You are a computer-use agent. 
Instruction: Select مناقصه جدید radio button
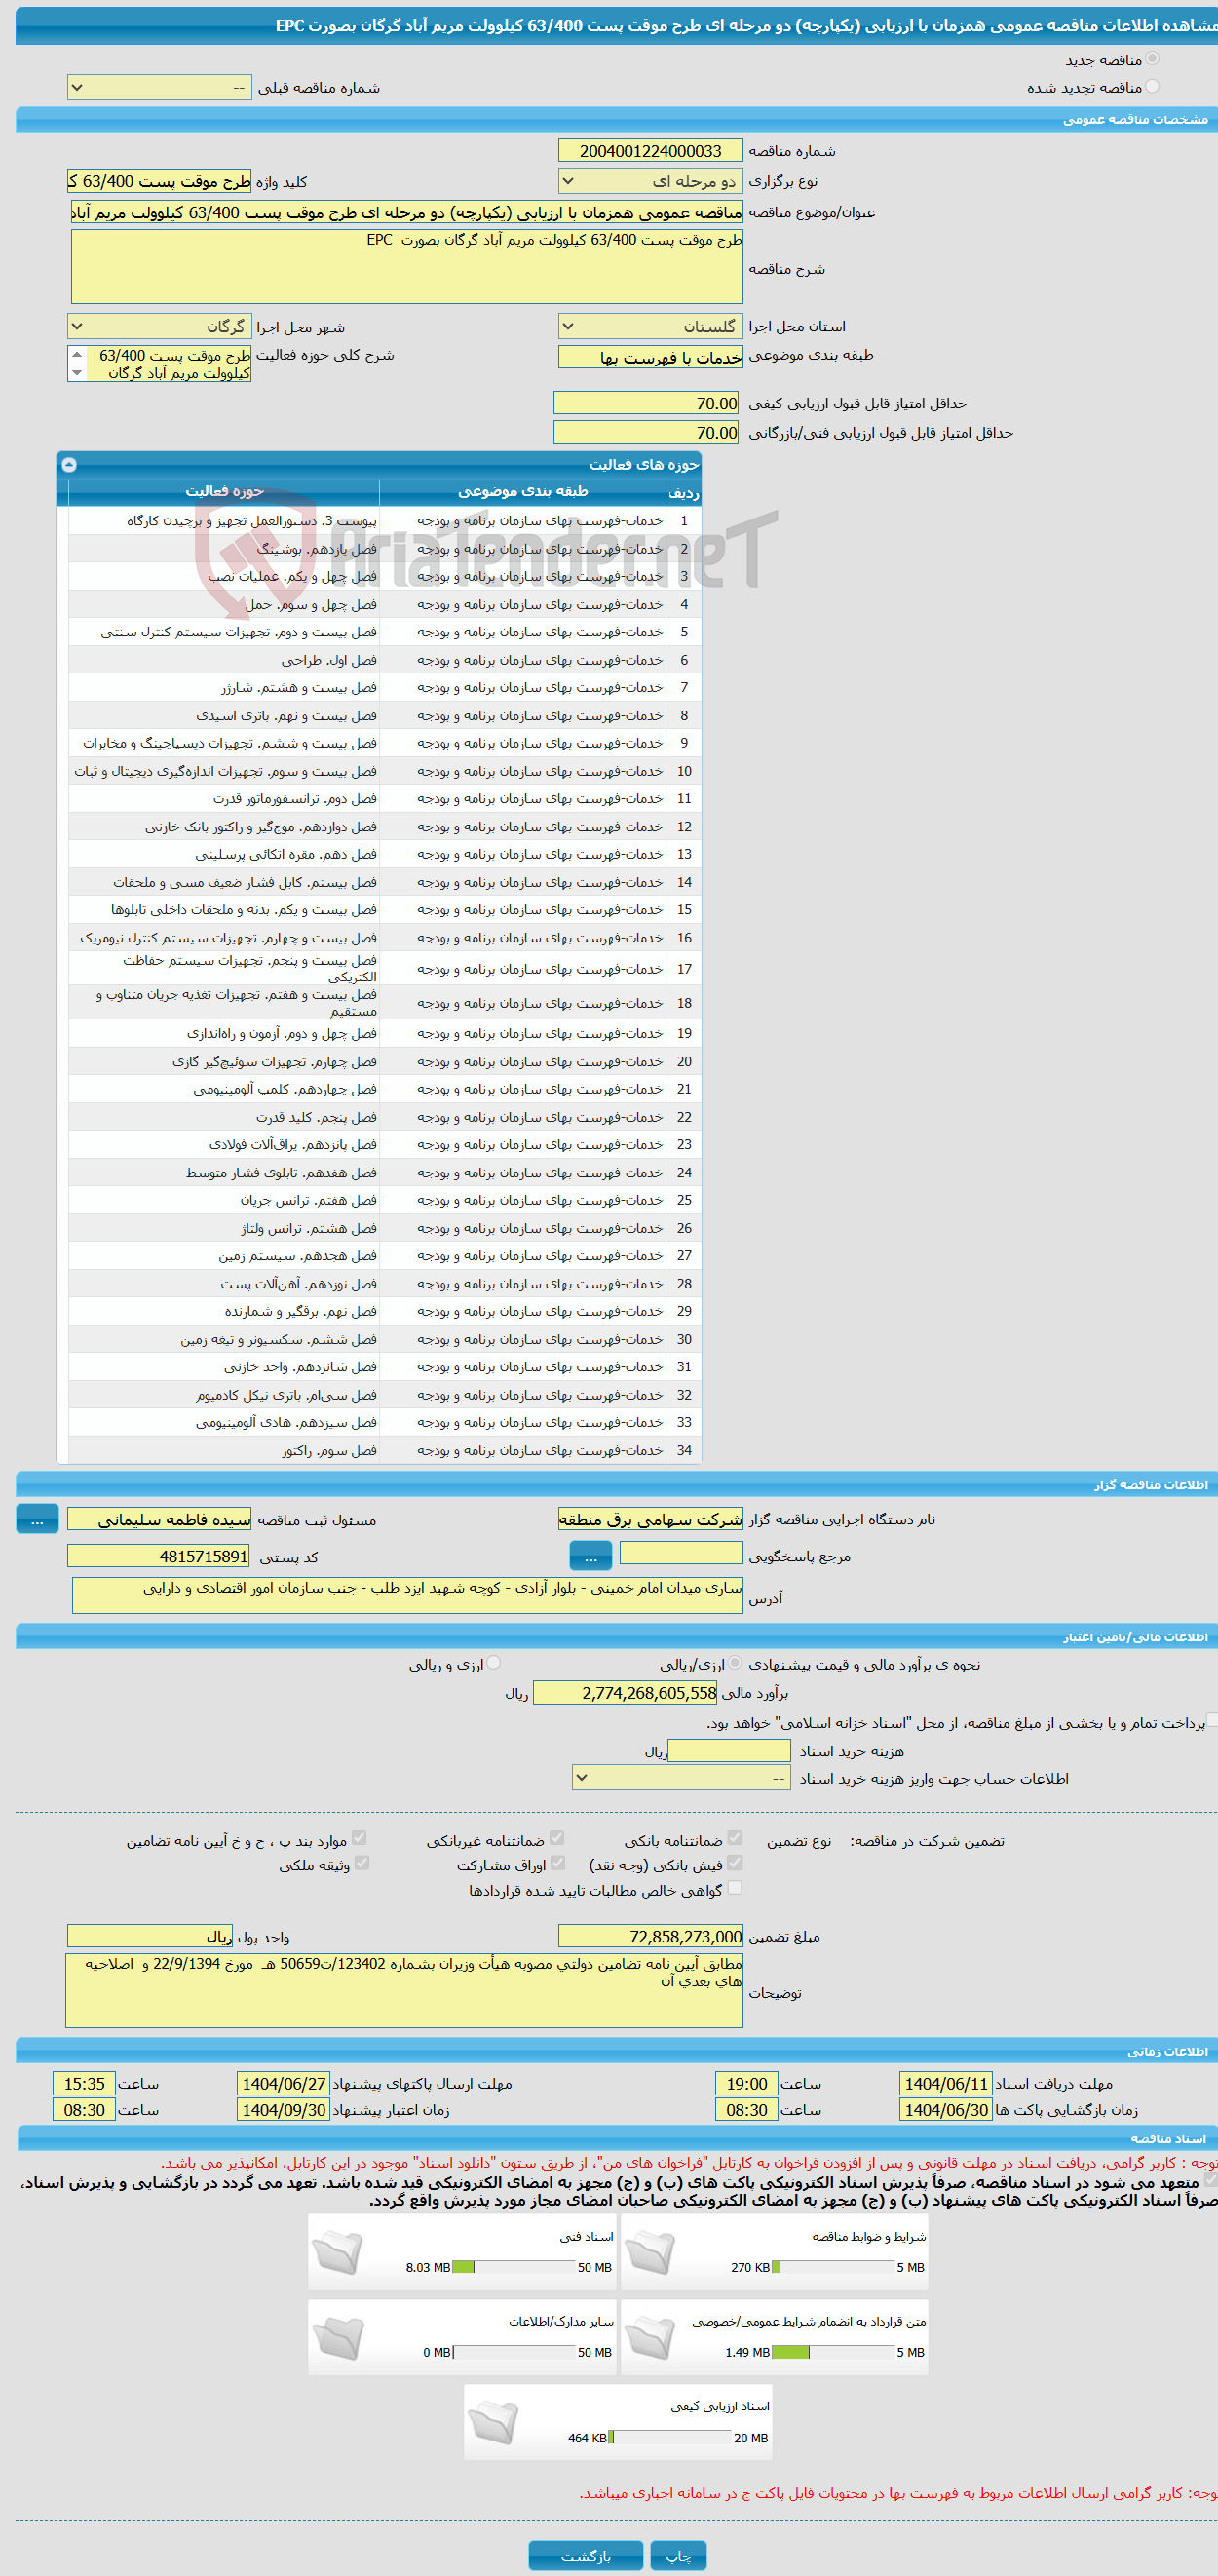point(1152,59)
